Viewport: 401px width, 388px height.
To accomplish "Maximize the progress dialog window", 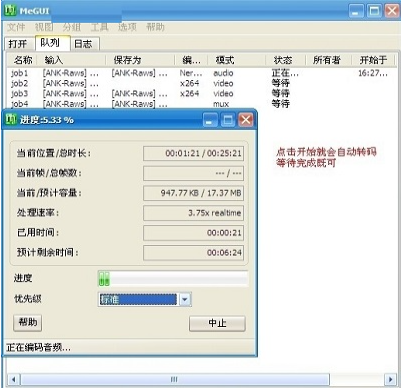I will [x=228, y=120].
